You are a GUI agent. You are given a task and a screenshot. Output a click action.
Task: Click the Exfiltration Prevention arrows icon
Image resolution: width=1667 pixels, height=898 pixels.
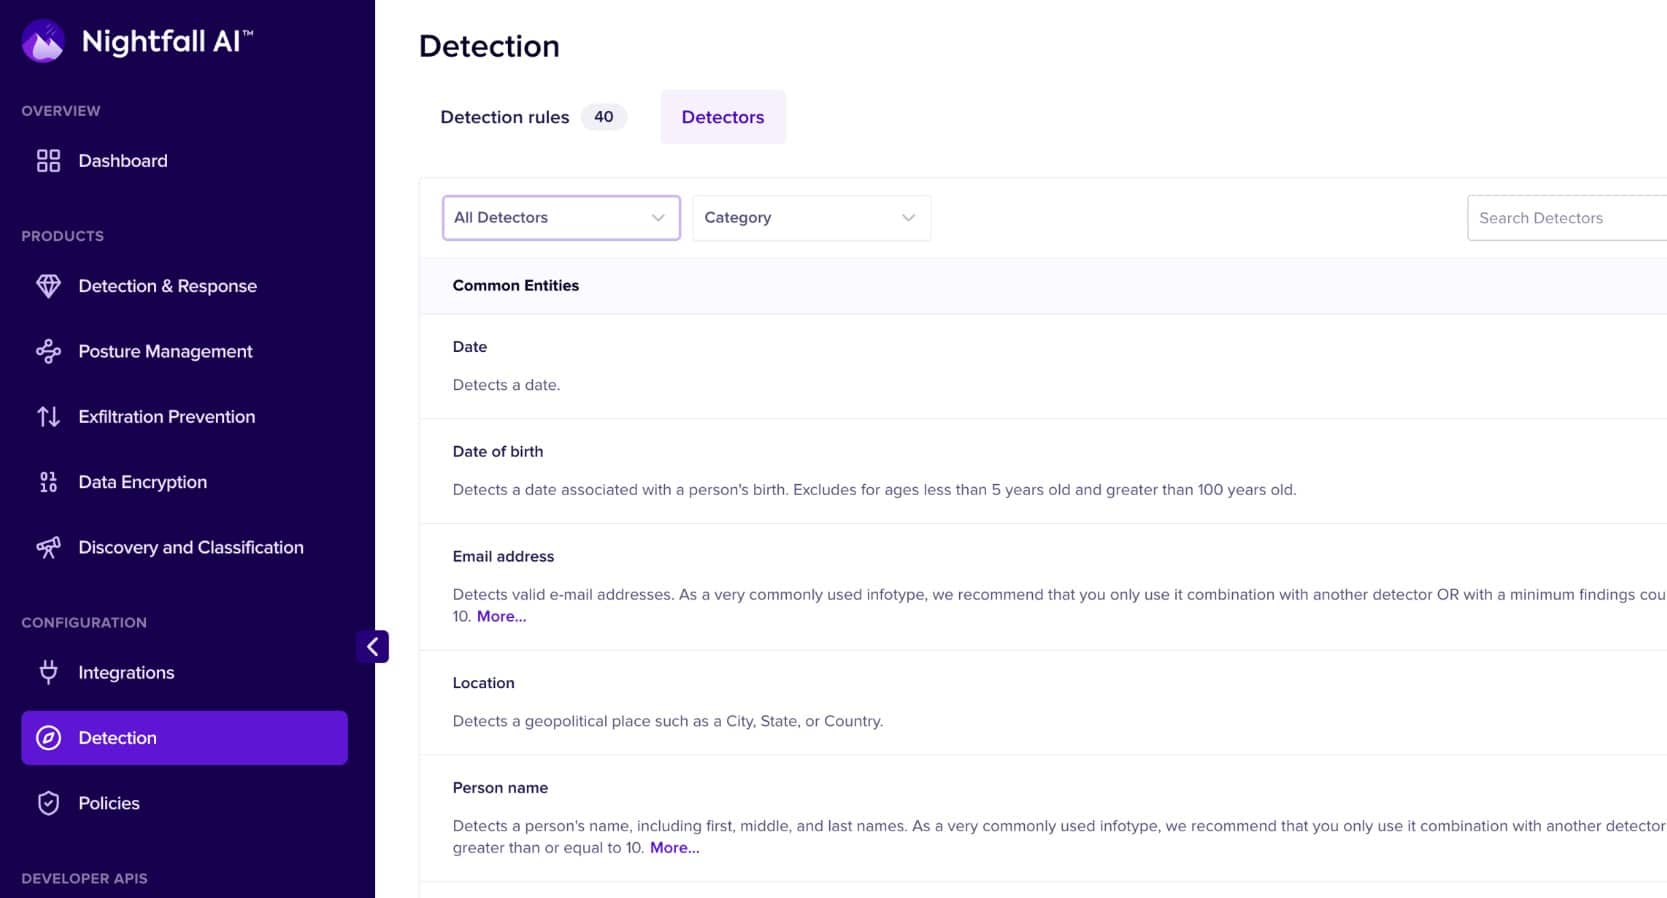click(48, 417)
